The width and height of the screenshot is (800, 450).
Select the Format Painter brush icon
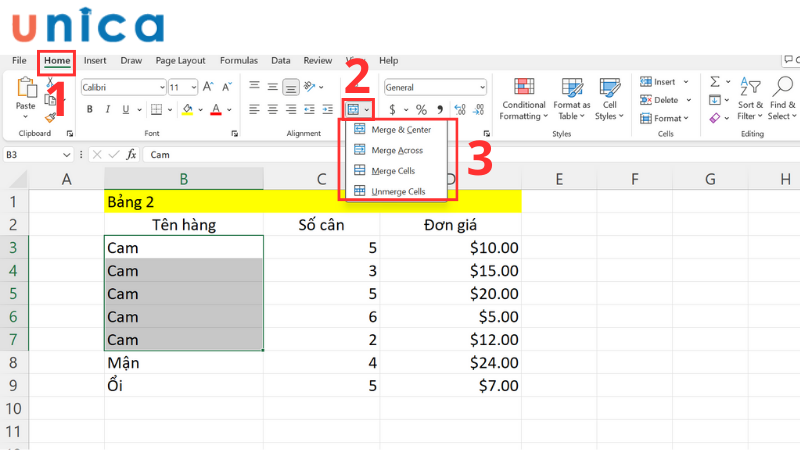tap(49, 118)
